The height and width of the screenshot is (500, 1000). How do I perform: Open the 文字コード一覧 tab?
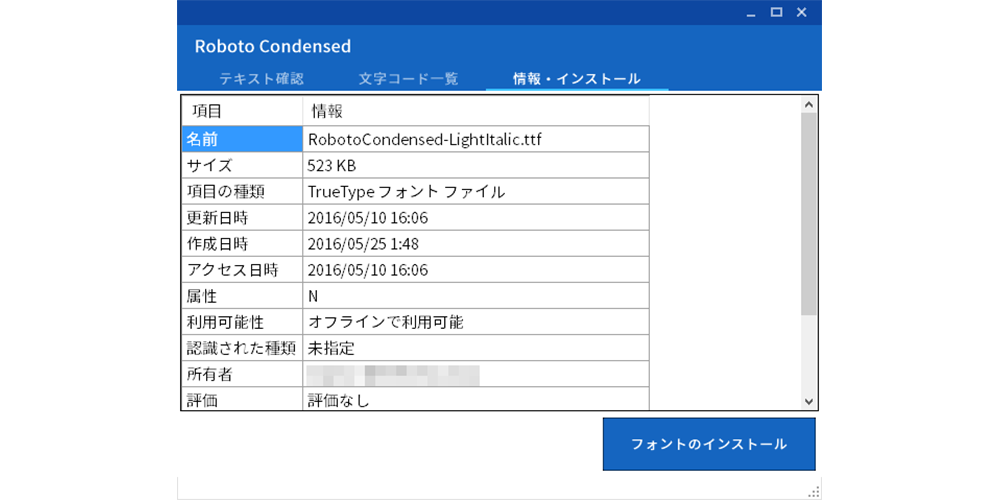coord(408,80)
